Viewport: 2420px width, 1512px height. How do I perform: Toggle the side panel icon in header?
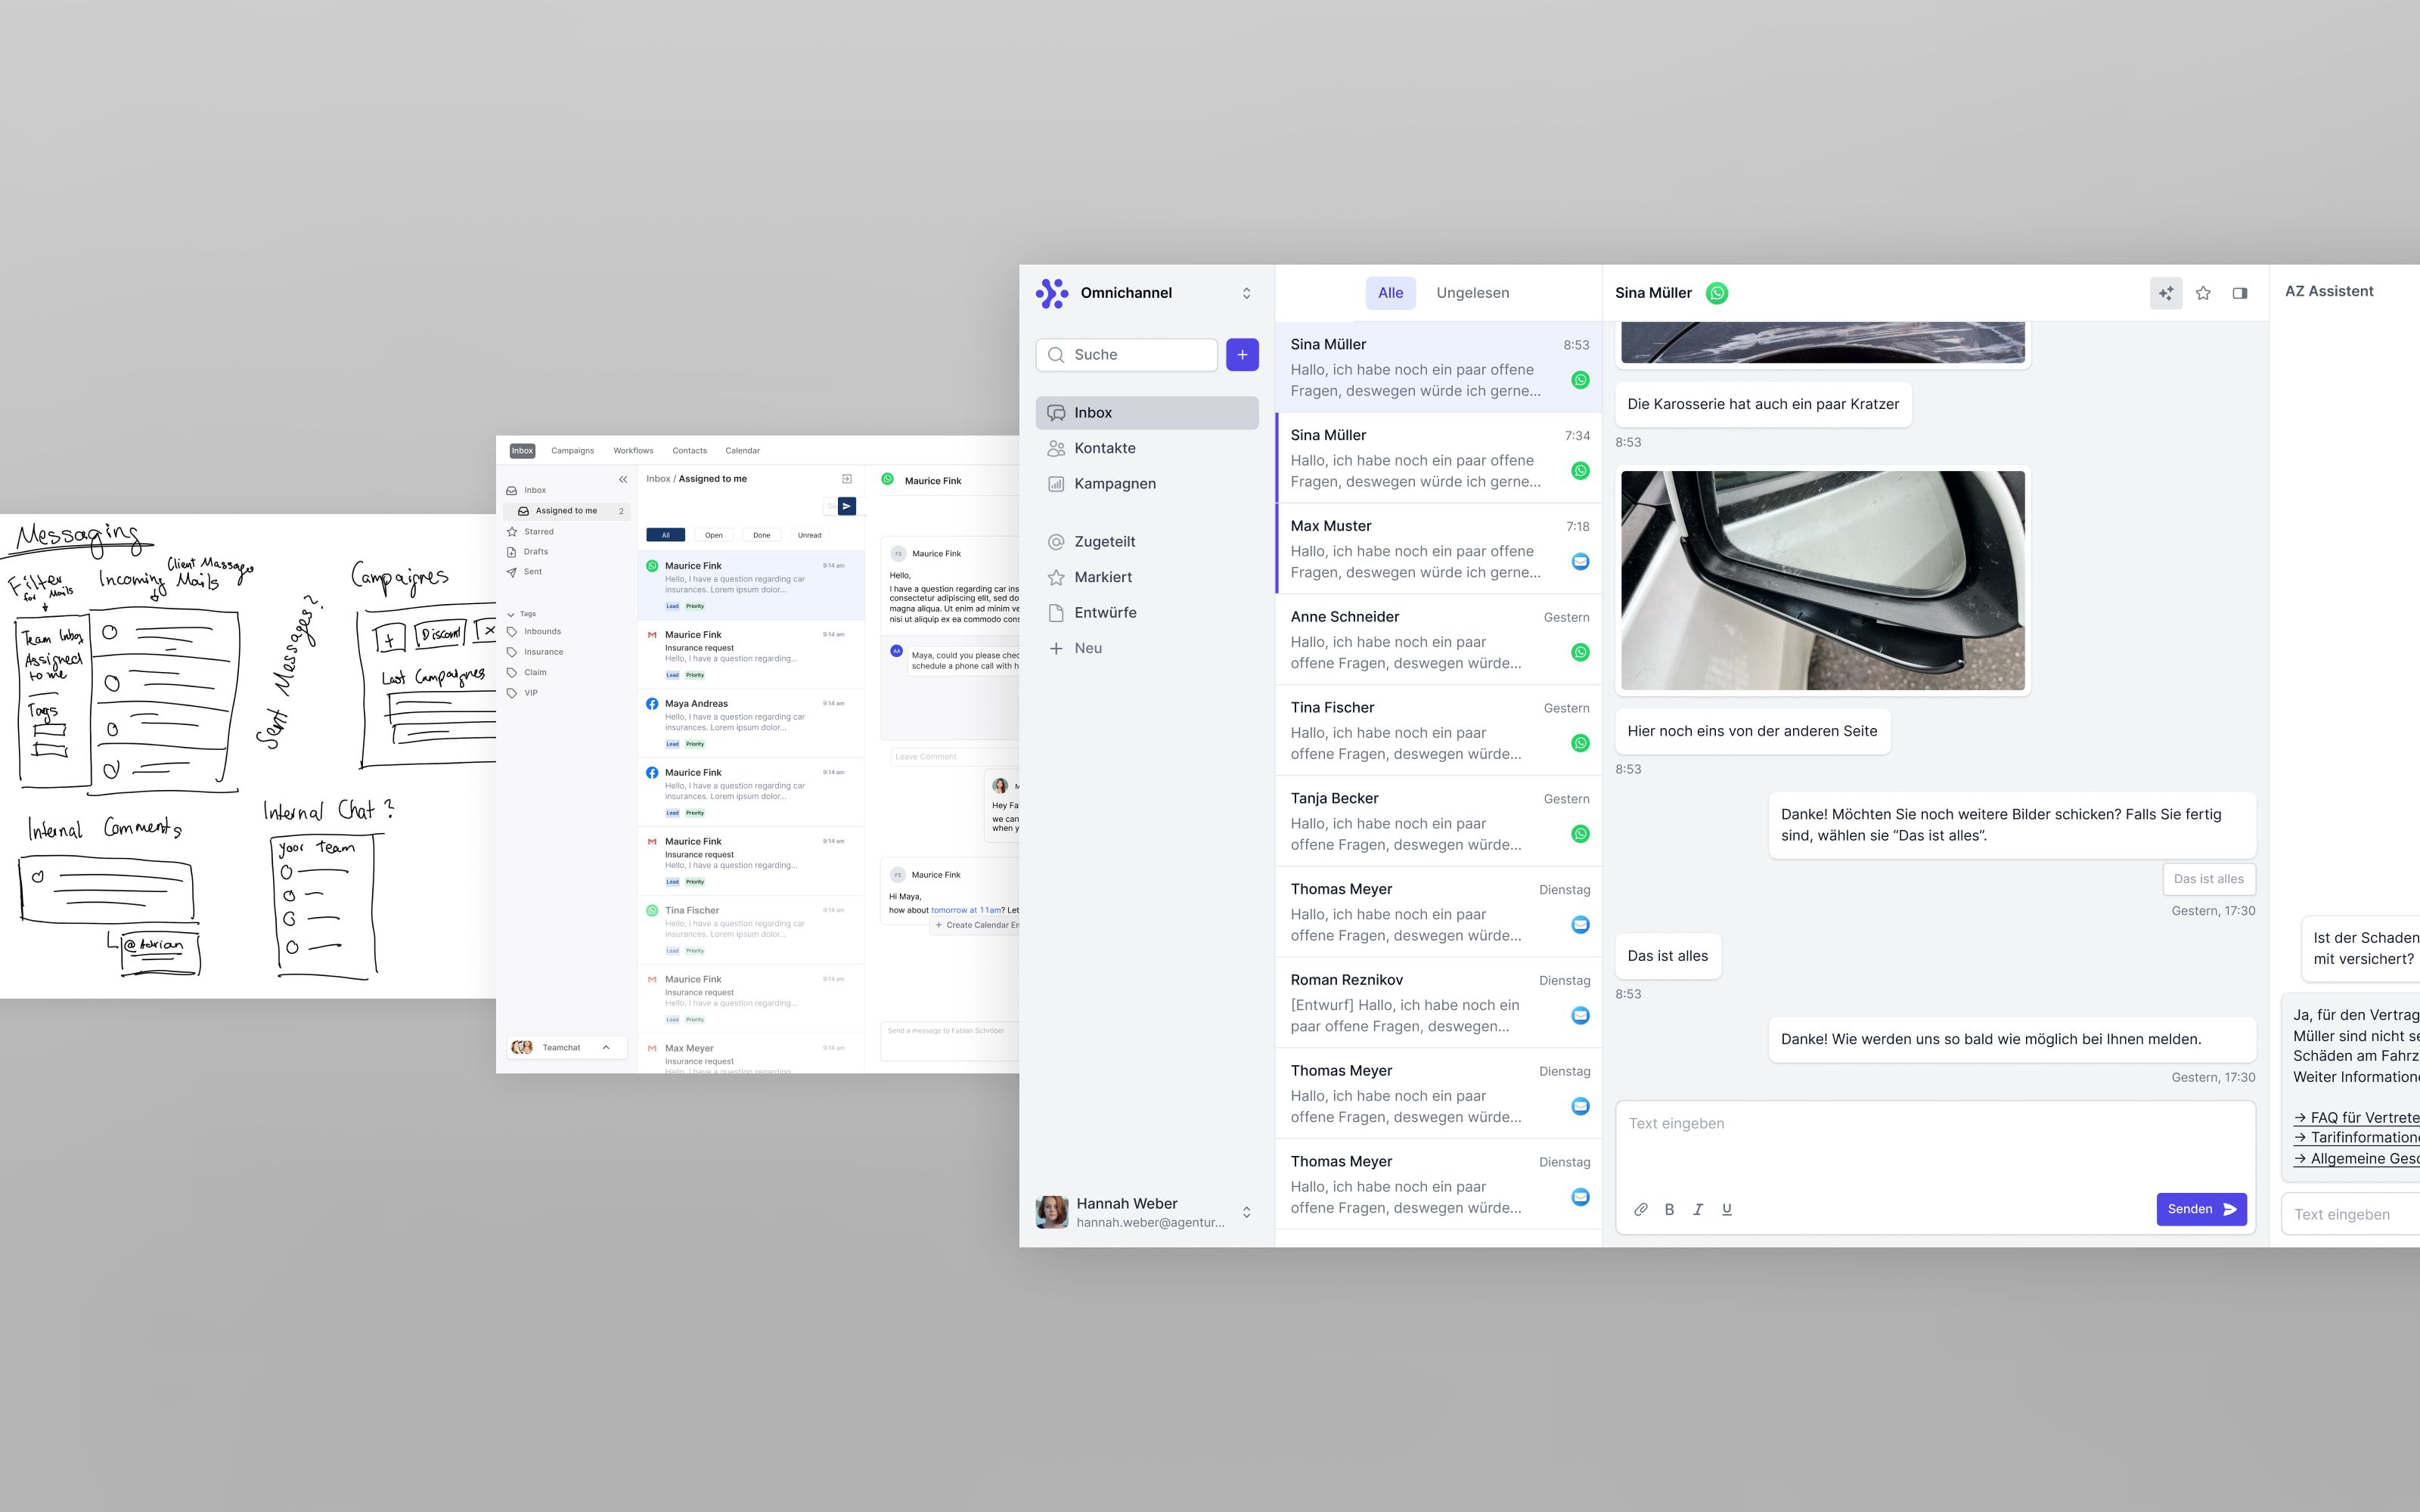pos(2239,293)
